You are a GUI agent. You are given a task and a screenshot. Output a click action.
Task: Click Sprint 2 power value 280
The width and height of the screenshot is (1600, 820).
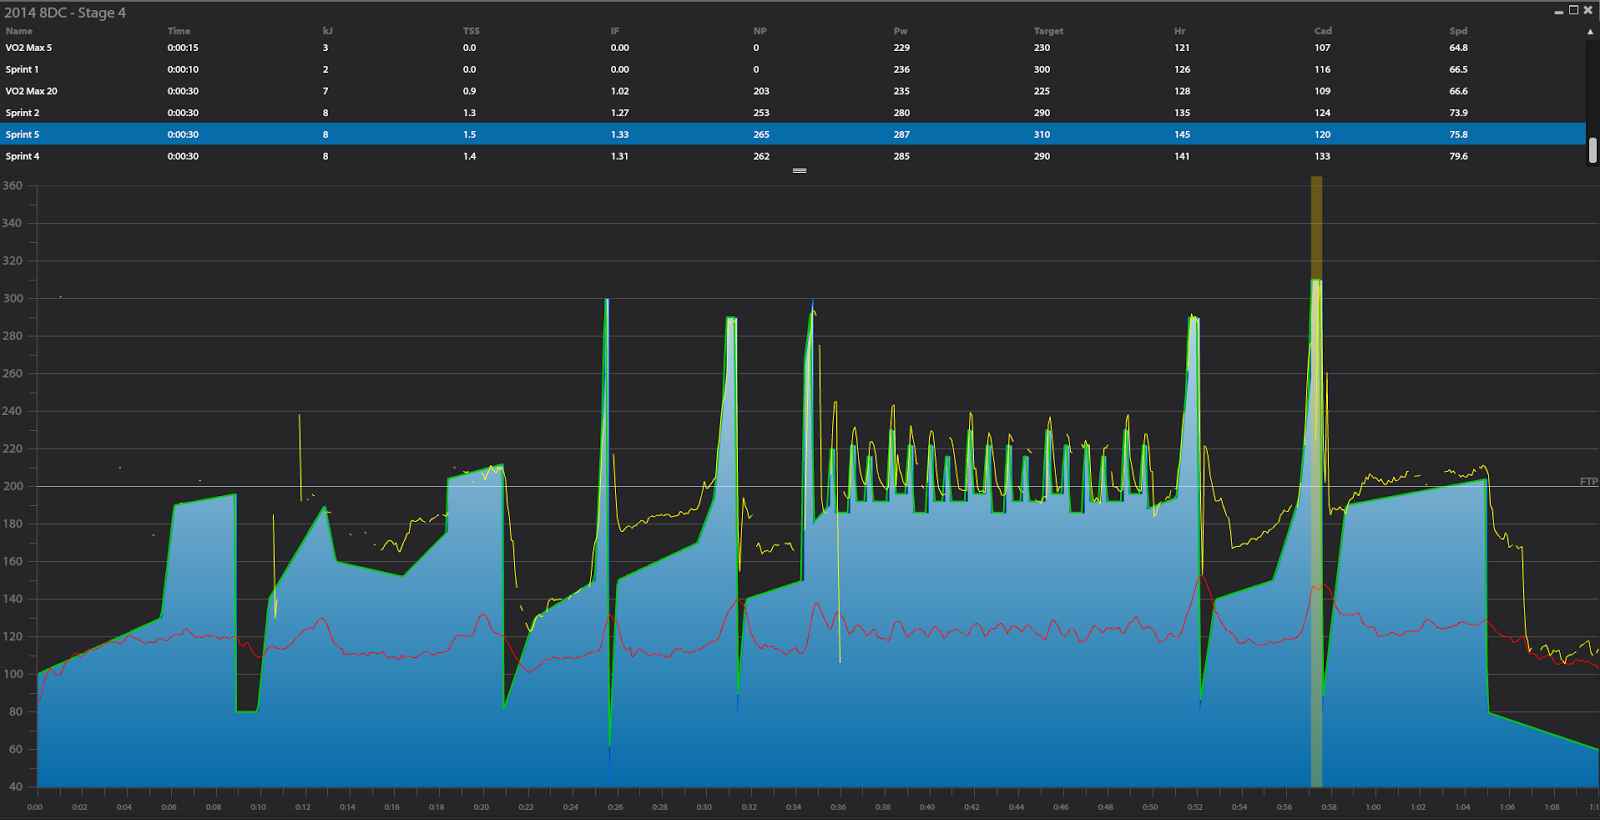click(902, 113)
